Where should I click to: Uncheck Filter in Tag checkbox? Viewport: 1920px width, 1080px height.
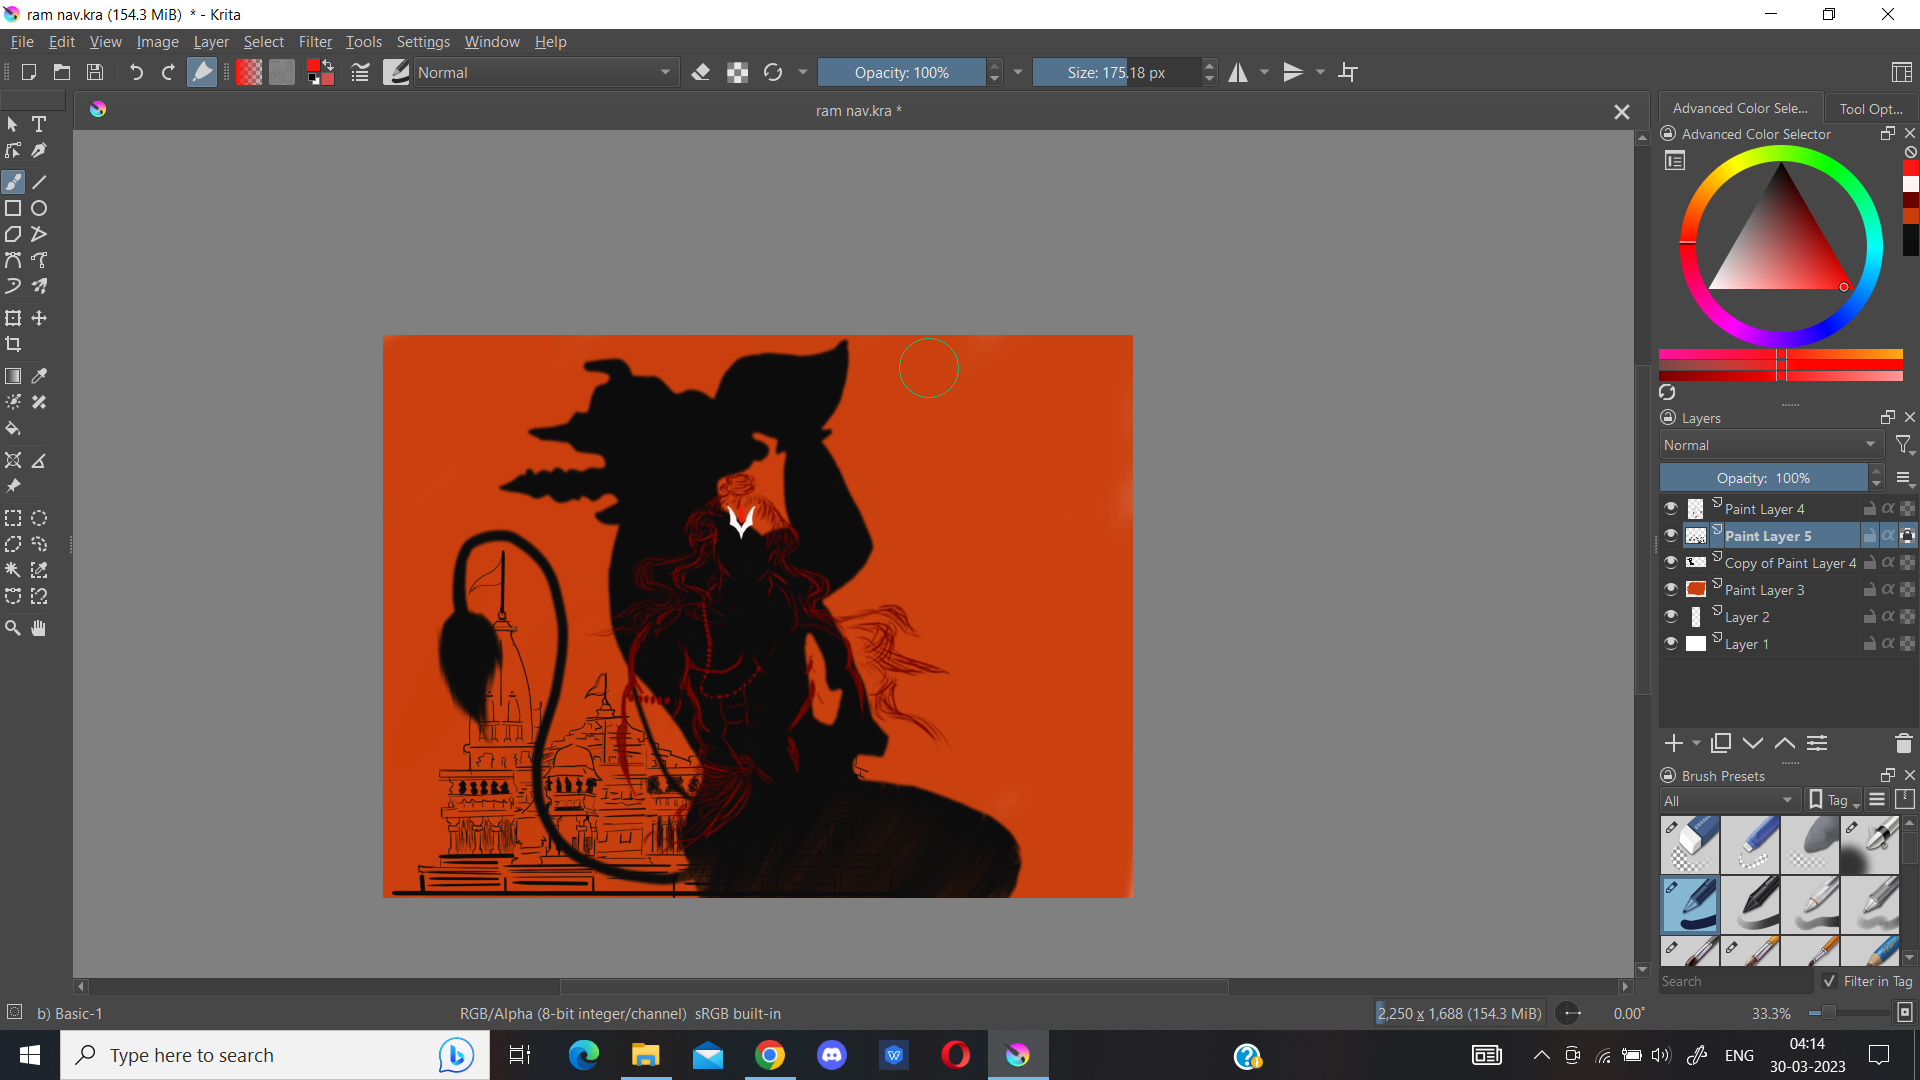(1829, 981)
